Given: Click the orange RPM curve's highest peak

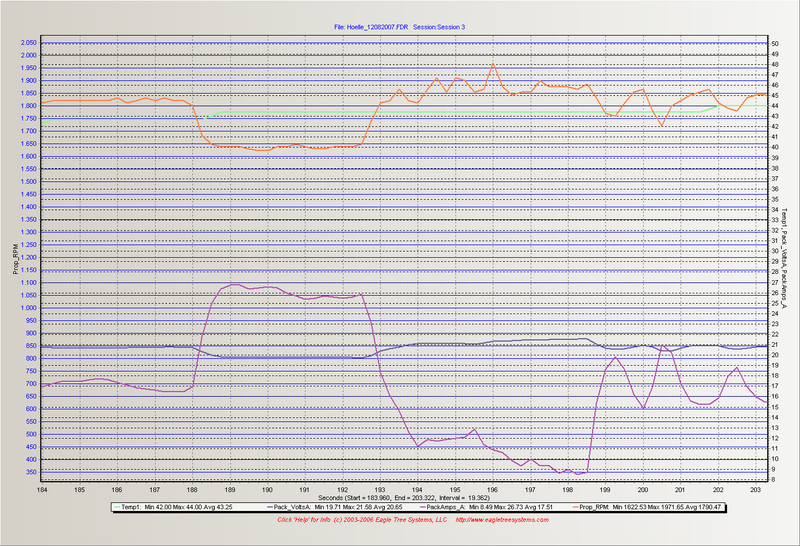Looking at the screenshot, I should [493, 64].
